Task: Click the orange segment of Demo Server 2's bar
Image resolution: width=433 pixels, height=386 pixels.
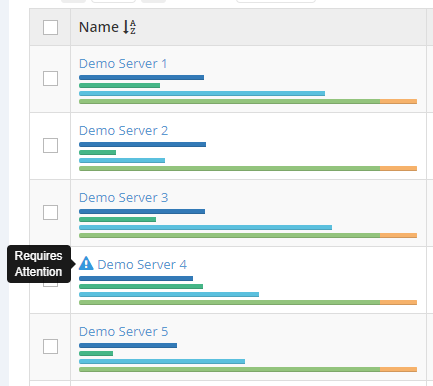Action: pyautogui.click(x=398, y=168)
